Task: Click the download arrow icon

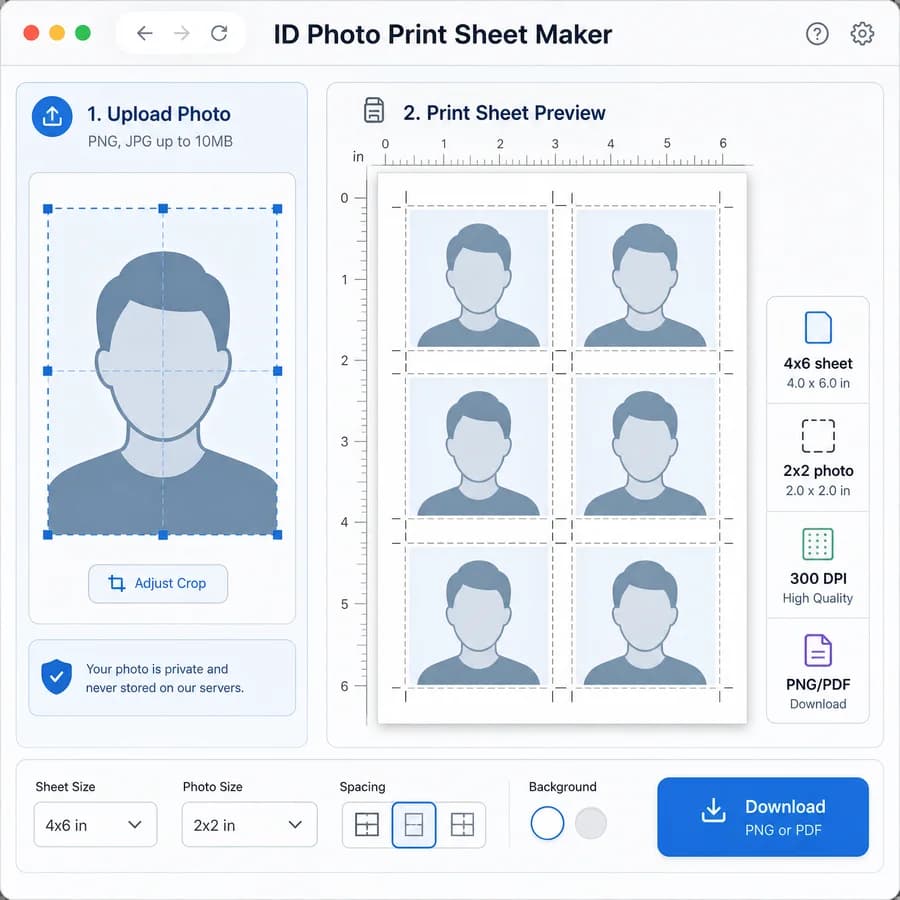Action: 713,810
